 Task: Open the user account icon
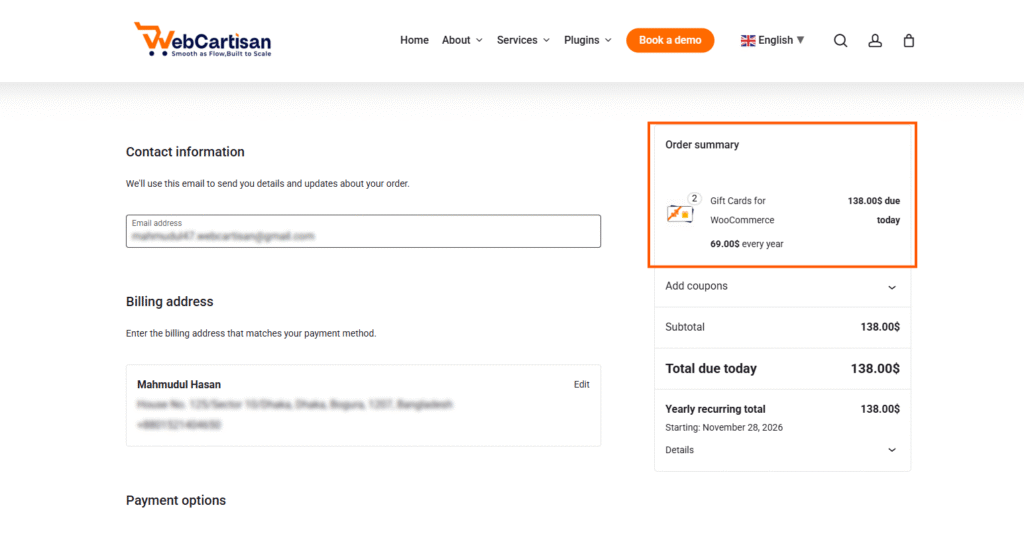tap(875, 41)
